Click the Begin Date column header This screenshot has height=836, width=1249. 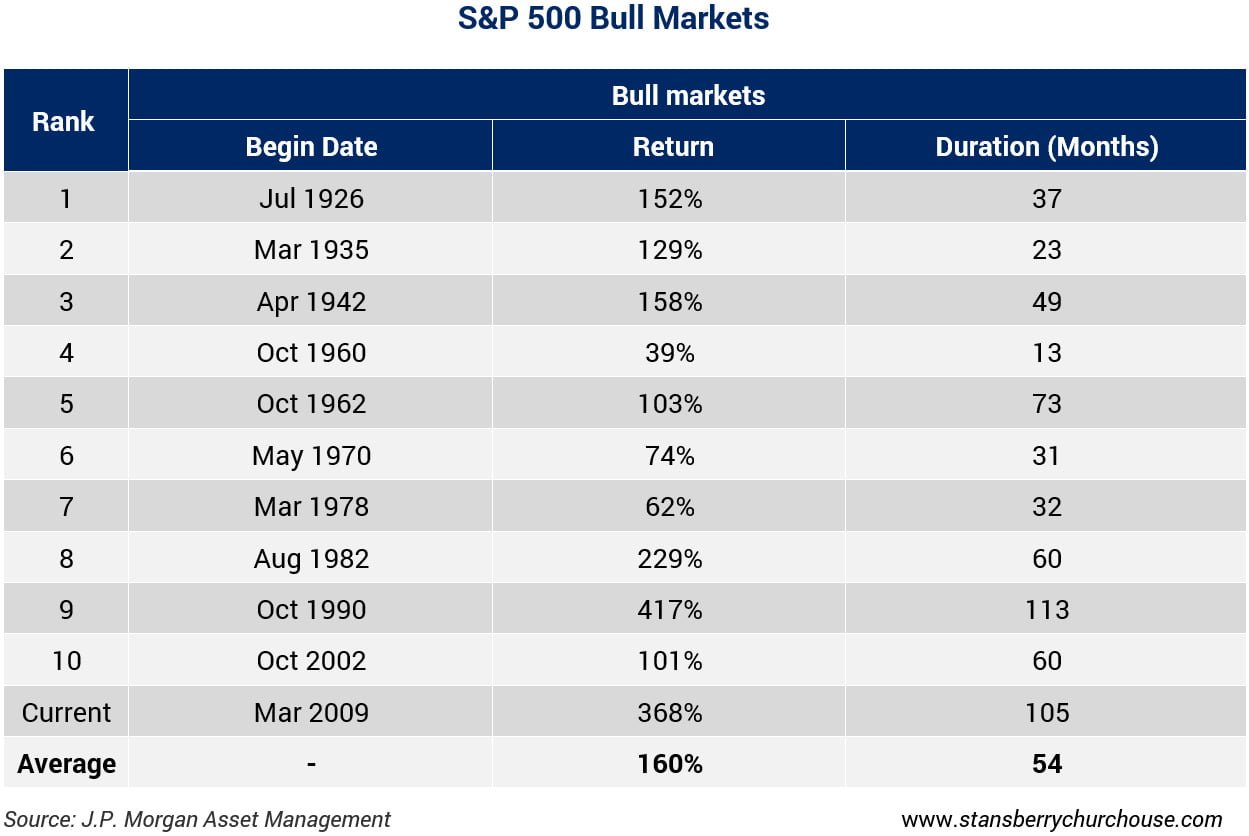[x=311, y=147]
